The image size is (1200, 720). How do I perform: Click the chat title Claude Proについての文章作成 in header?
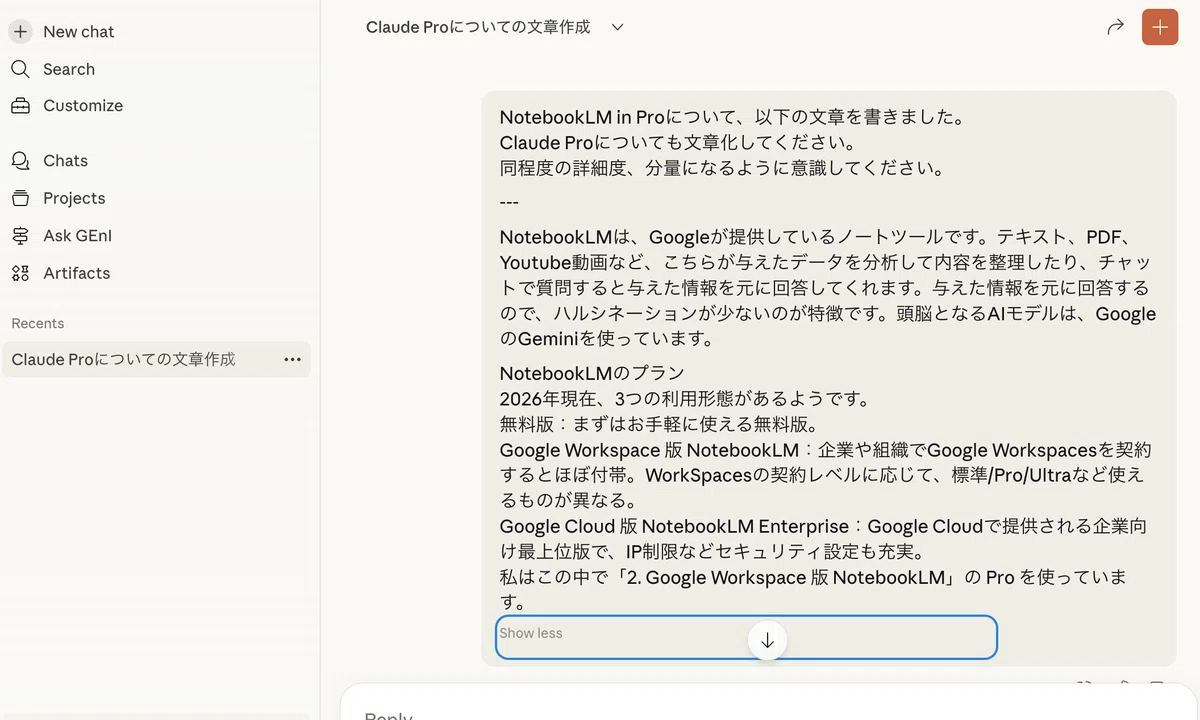pyautogui.click(x=478, y=27)
